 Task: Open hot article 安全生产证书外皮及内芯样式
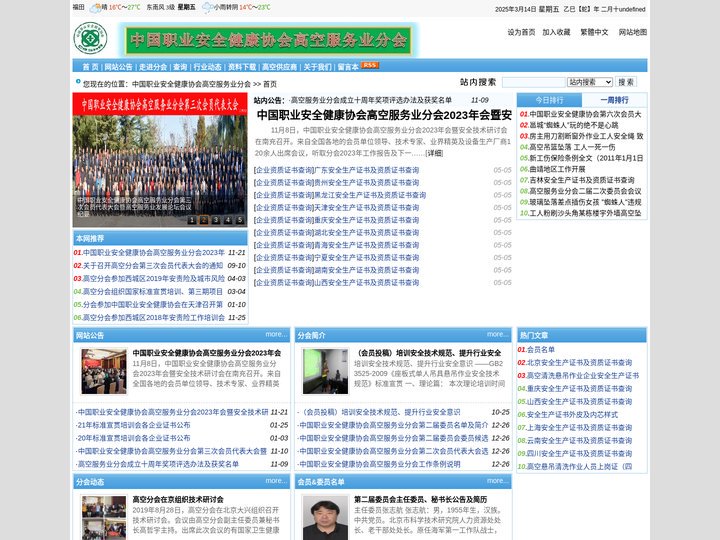572,415
